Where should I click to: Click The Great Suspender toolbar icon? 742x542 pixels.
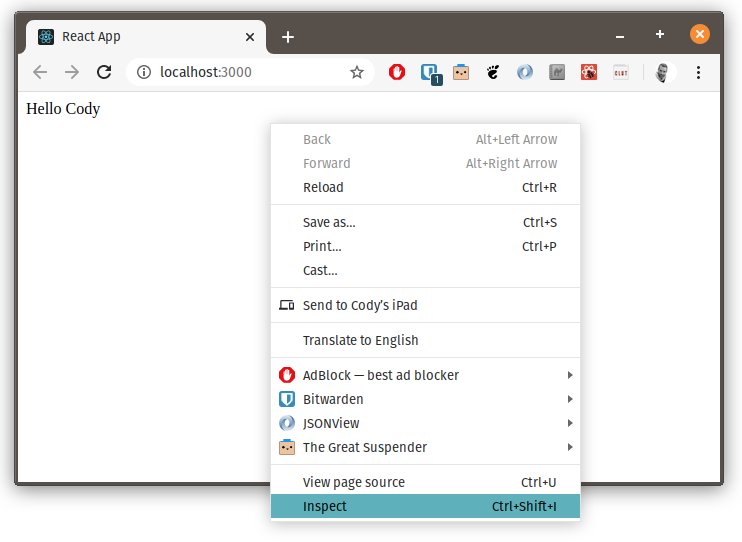coord(461,72)
